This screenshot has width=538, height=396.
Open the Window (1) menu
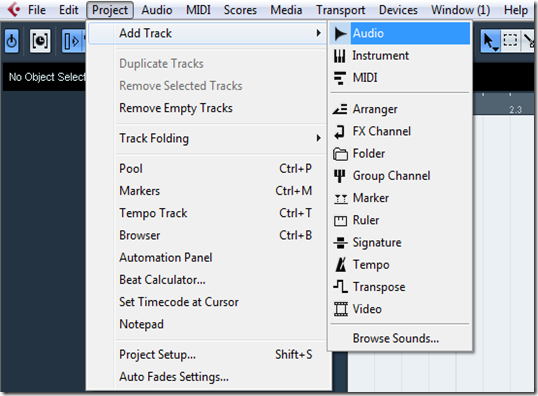[460, 10]
